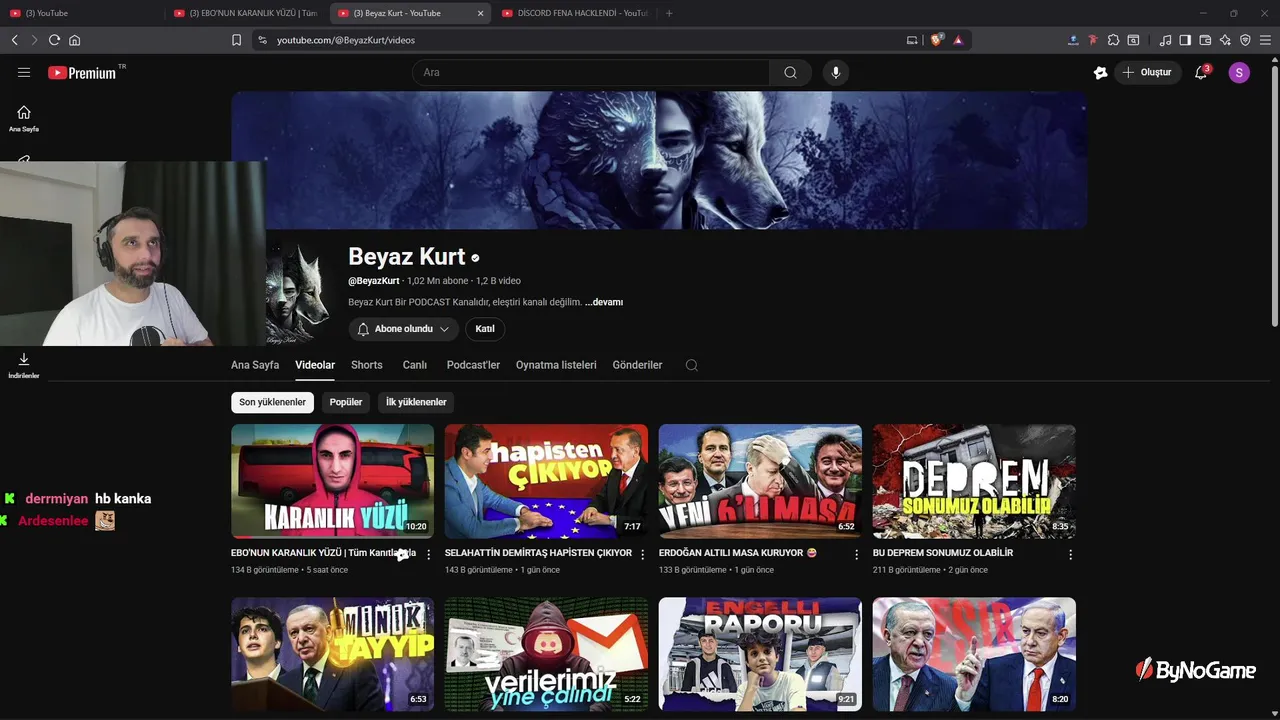1280x720 pixels.
Task: Play the MİNİK TAYYİP video thumbnail
Action: (x=333, y=654)
